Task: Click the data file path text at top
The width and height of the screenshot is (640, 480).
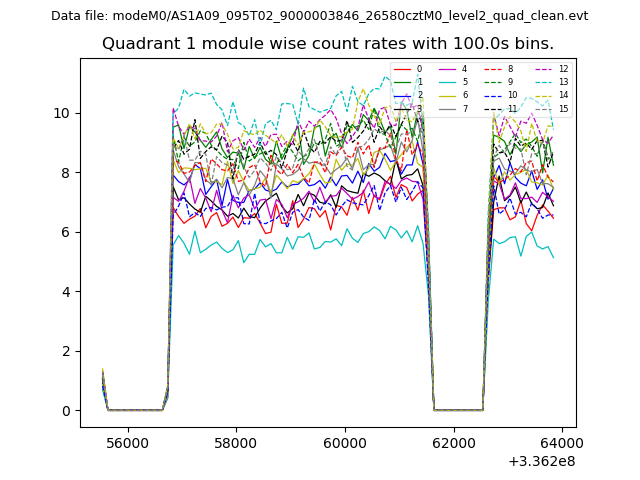Action: (x=319, y=16)
